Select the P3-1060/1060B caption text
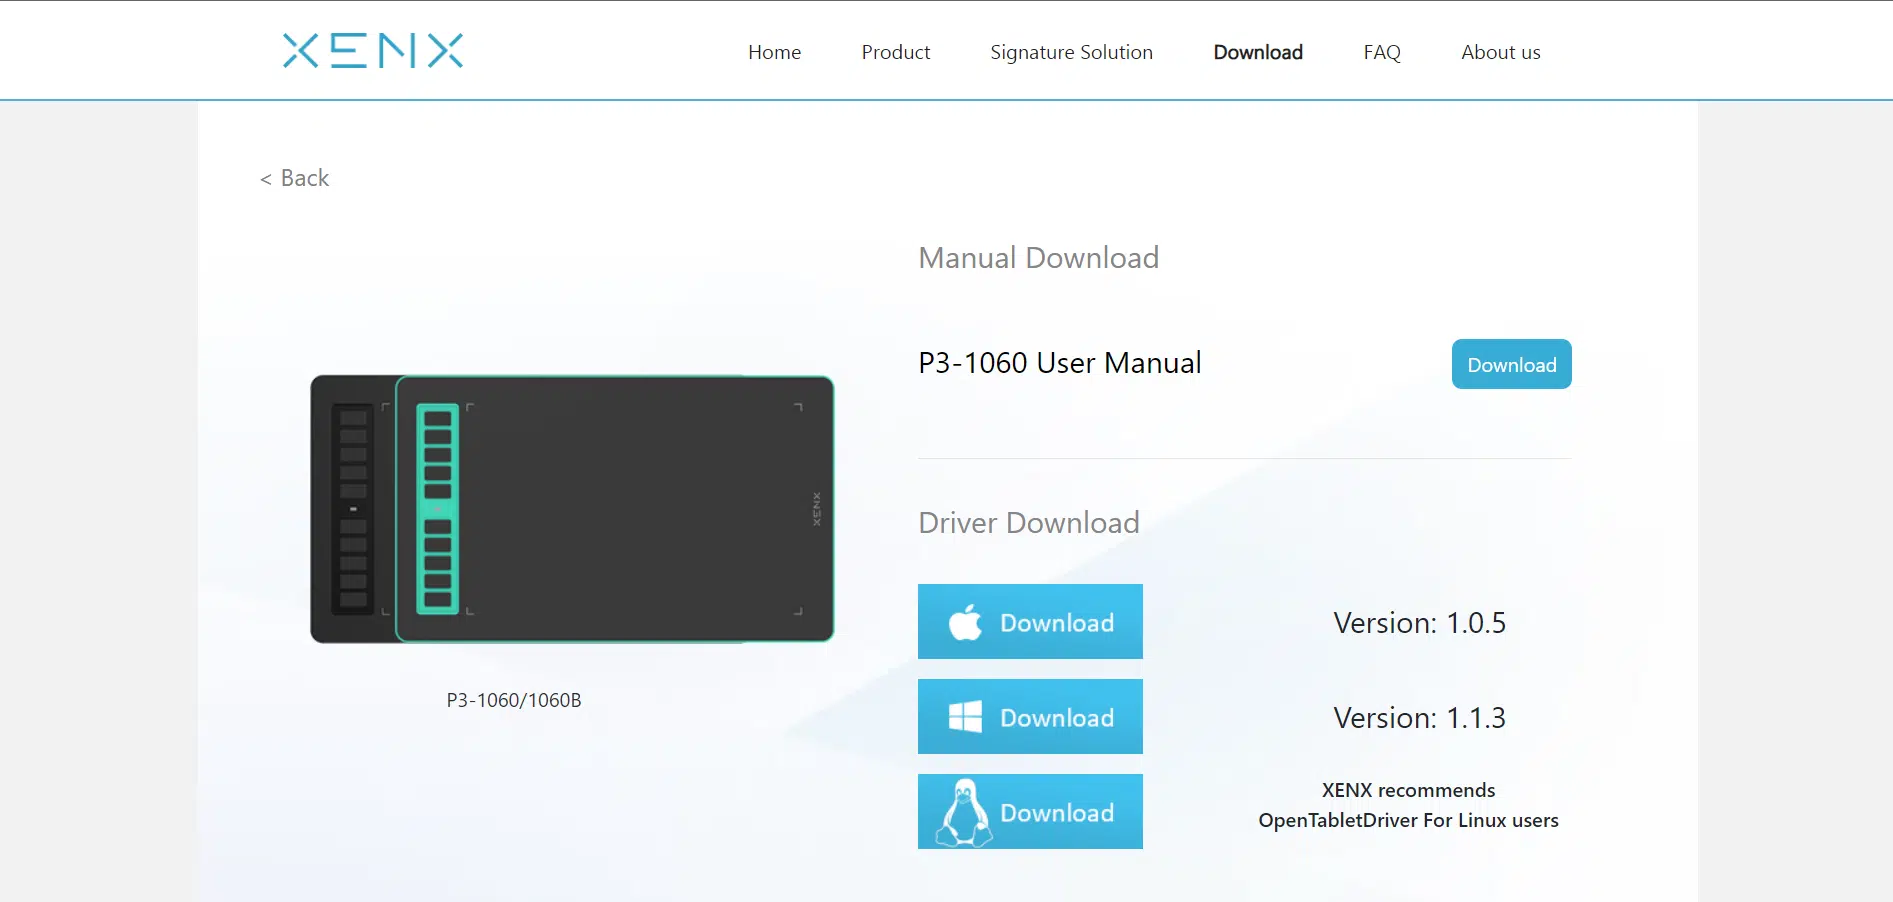 [x=514, y=700]
